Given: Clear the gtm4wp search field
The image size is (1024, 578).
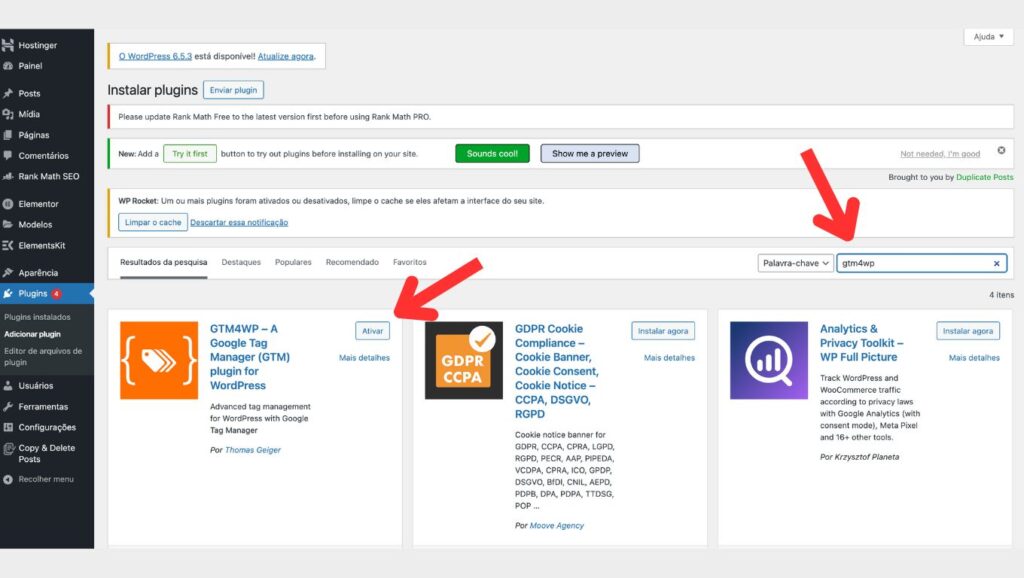Looking at the screenshot, I should pyautogui.click(x=997, y=263).
